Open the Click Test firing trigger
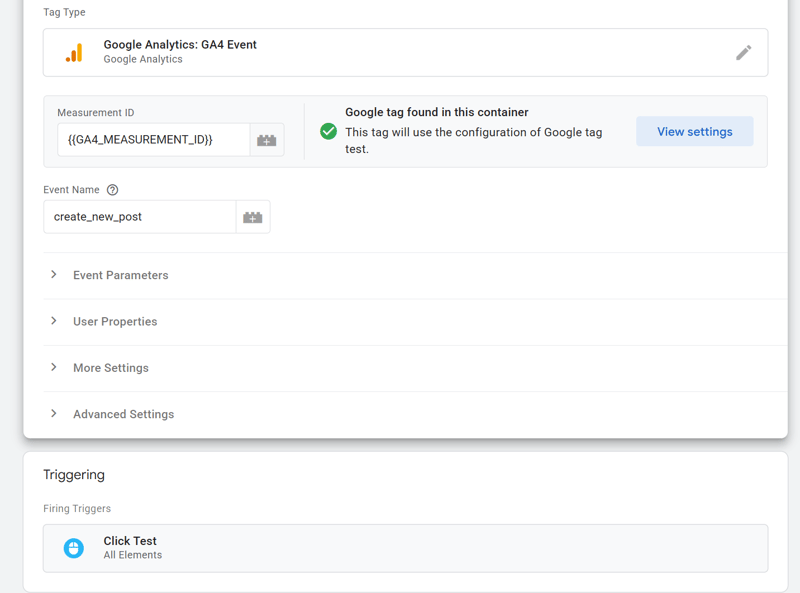 coord(406,548)
